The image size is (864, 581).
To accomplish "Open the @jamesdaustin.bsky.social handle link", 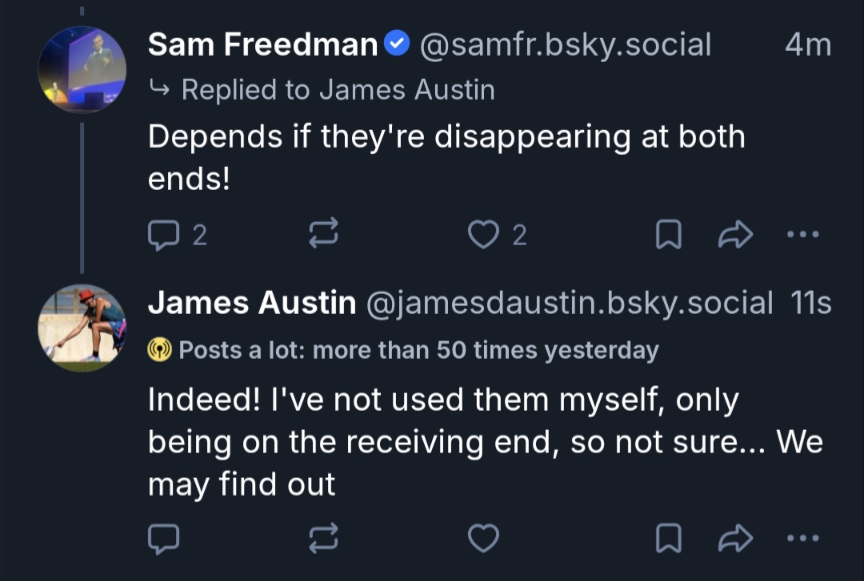I will point(570,303).
